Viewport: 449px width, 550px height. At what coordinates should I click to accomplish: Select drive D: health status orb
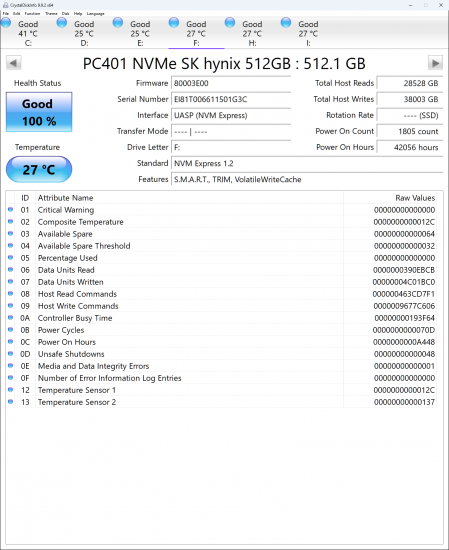(x=62, y=23)
